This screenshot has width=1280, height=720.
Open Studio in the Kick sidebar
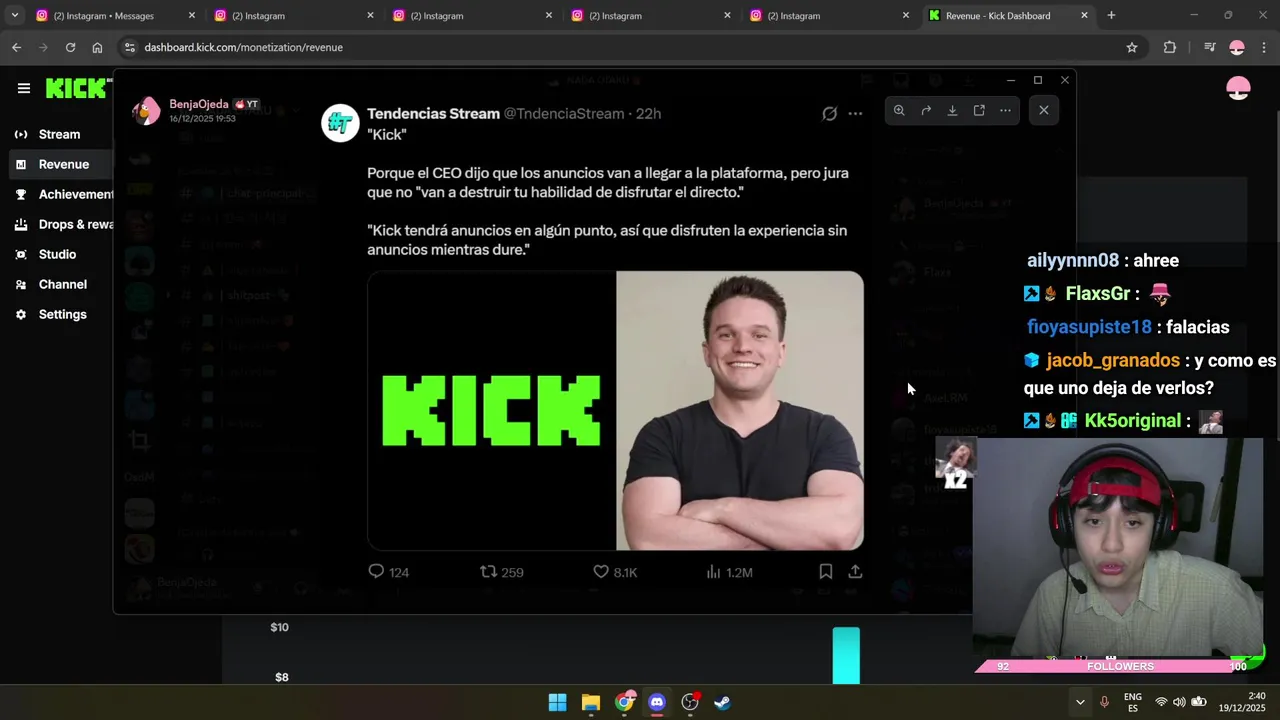[58, 254]
